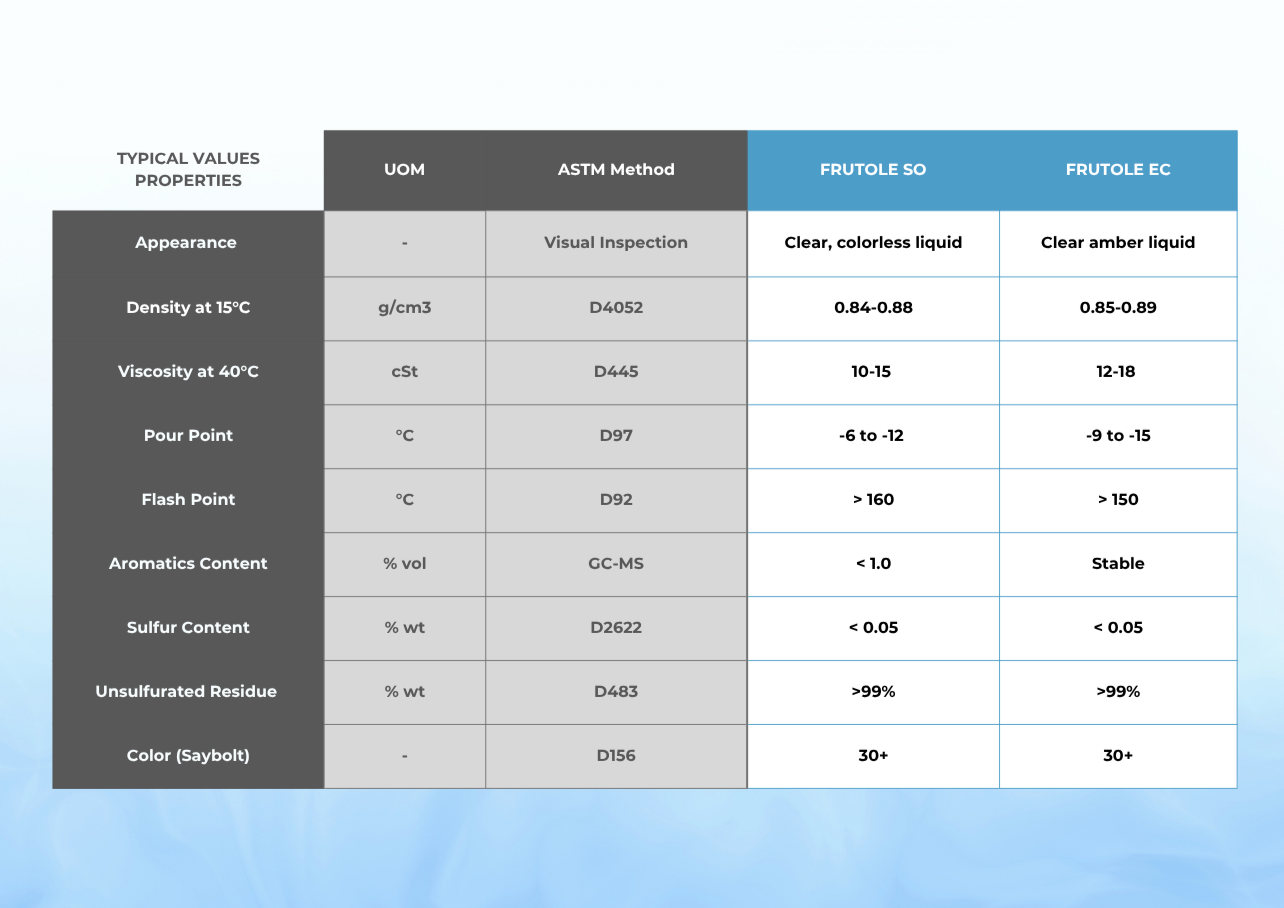Select FRUTOLE EC's '< 0.05' sulfur value
1284x908 pixels.
point(1118,628)
